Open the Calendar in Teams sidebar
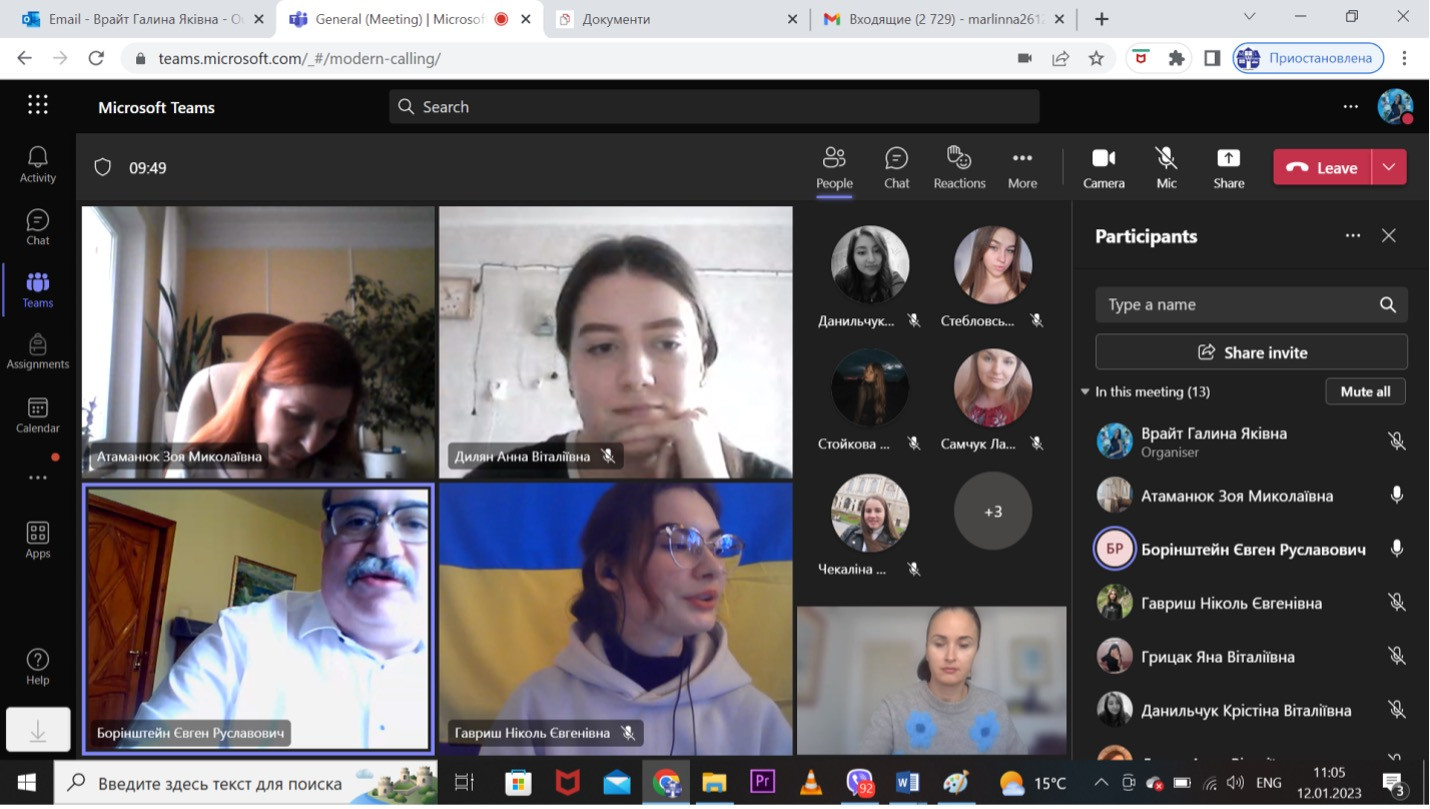The height and width of the screenshot is (809, 1430). pyautogui.click(x=38, y=415)
